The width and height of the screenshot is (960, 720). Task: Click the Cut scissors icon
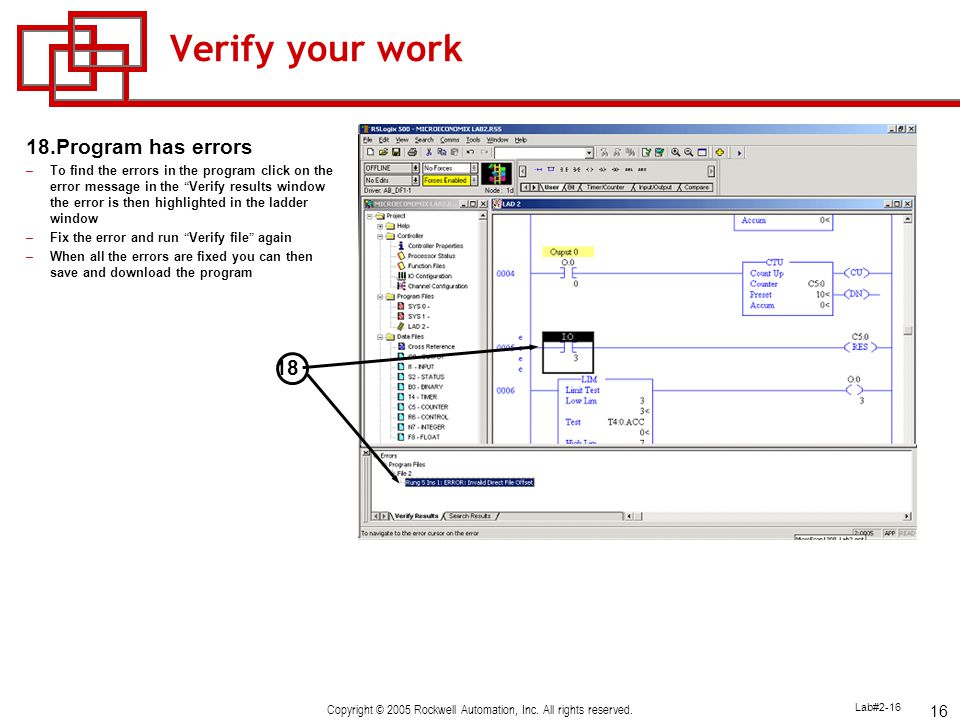pos(429,152)
